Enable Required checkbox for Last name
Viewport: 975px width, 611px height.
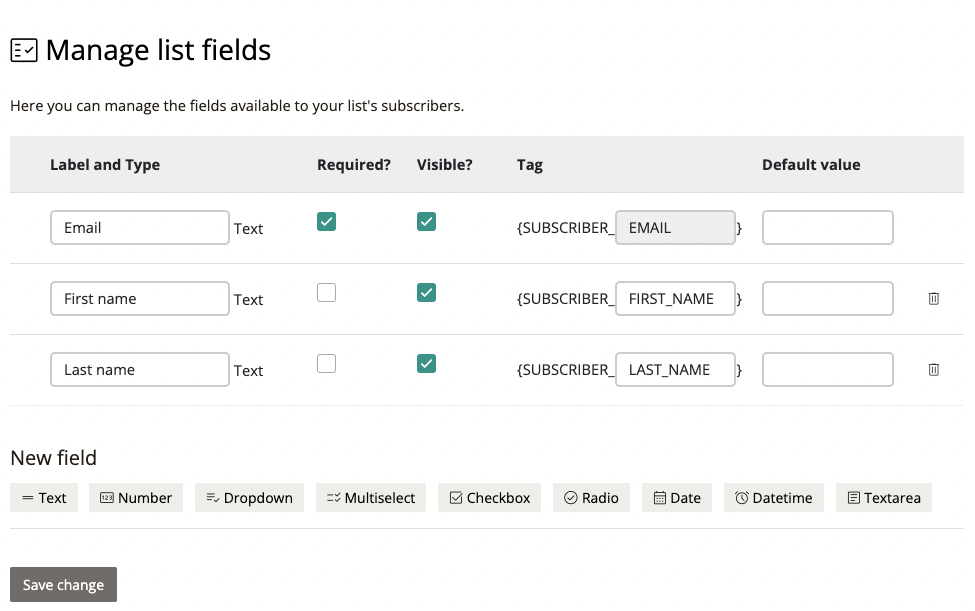pos(326,363)
